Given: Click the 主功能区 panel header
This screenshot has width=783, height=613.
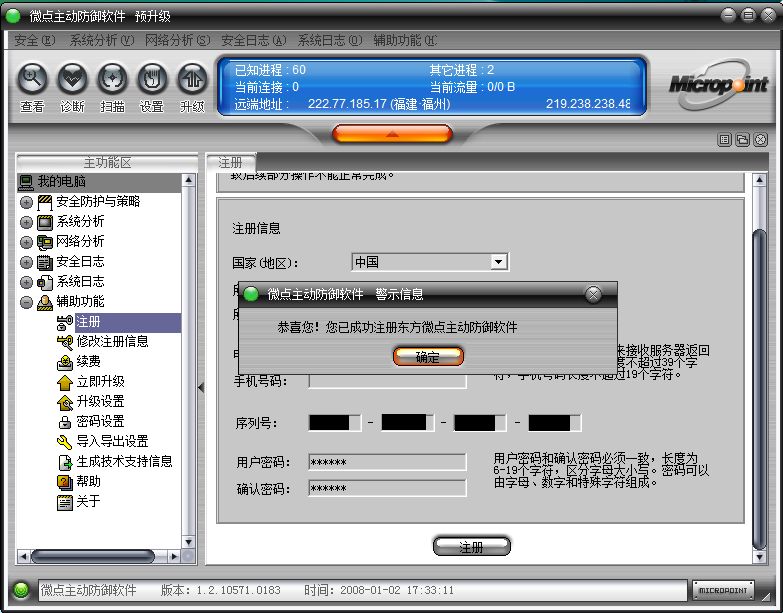Looking at the screenshot, I should [x=107, y=162].
